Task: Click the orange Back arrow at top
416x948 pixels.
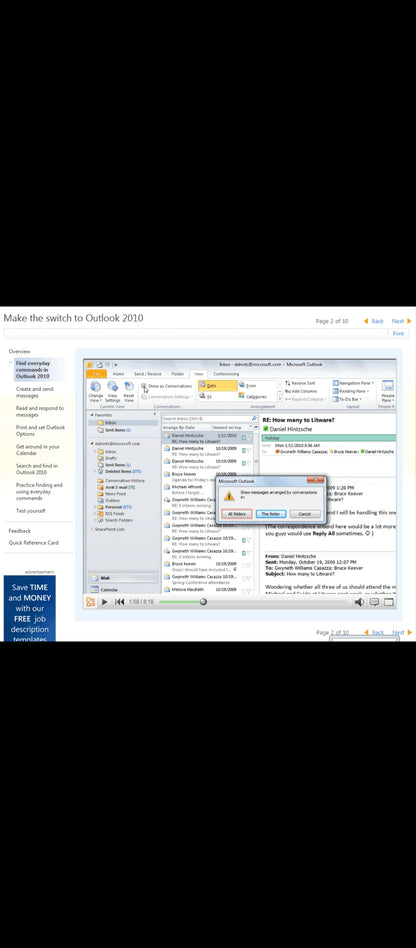Action: 366,321
